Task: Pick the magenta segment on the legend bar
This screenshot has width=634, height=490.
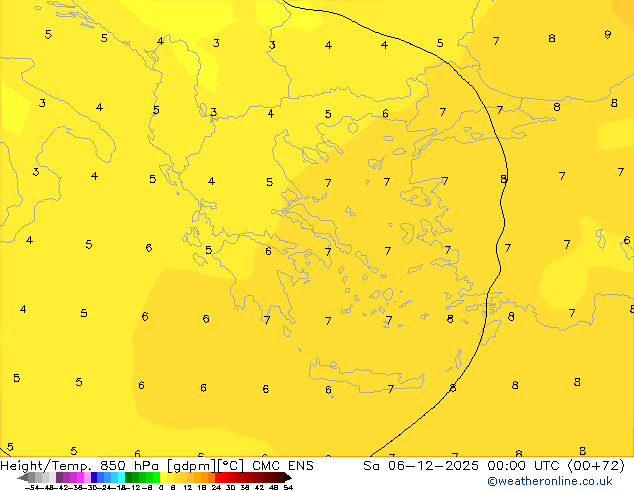Action: coord(73,477)
